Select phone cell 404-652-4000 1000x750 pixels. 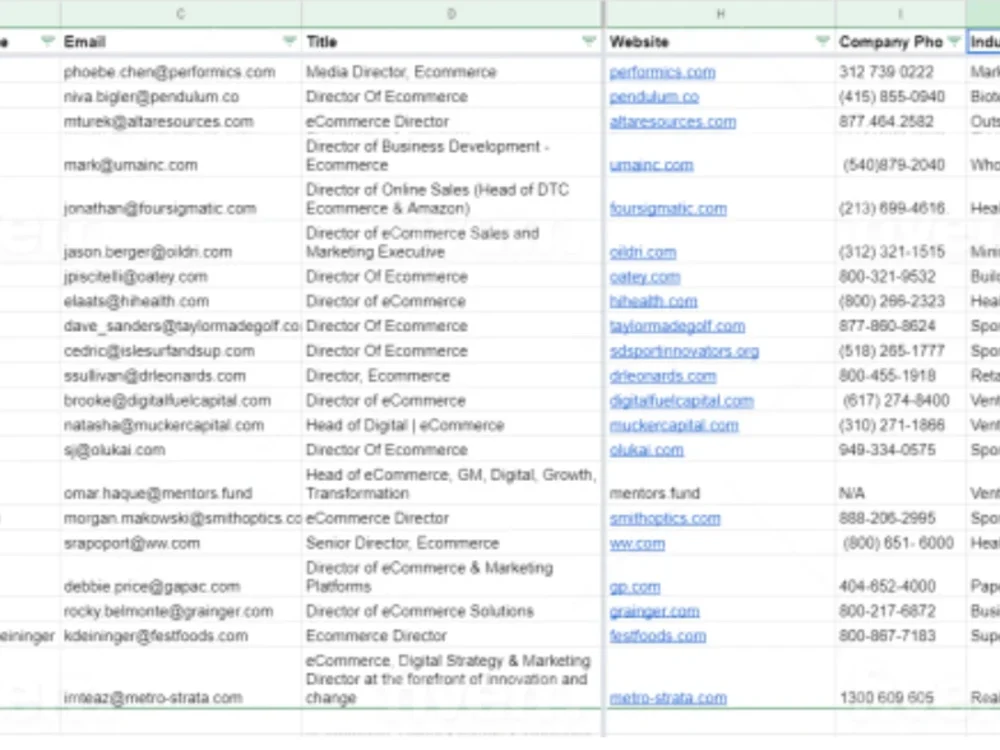[901, 577]
